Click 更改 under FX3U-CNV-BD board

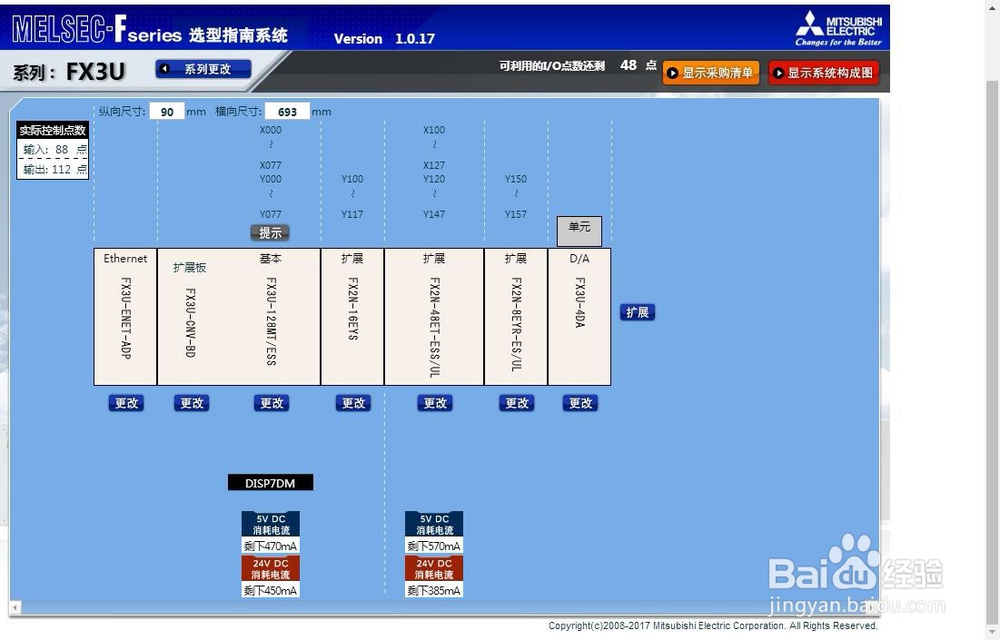(x=191, y=403)
